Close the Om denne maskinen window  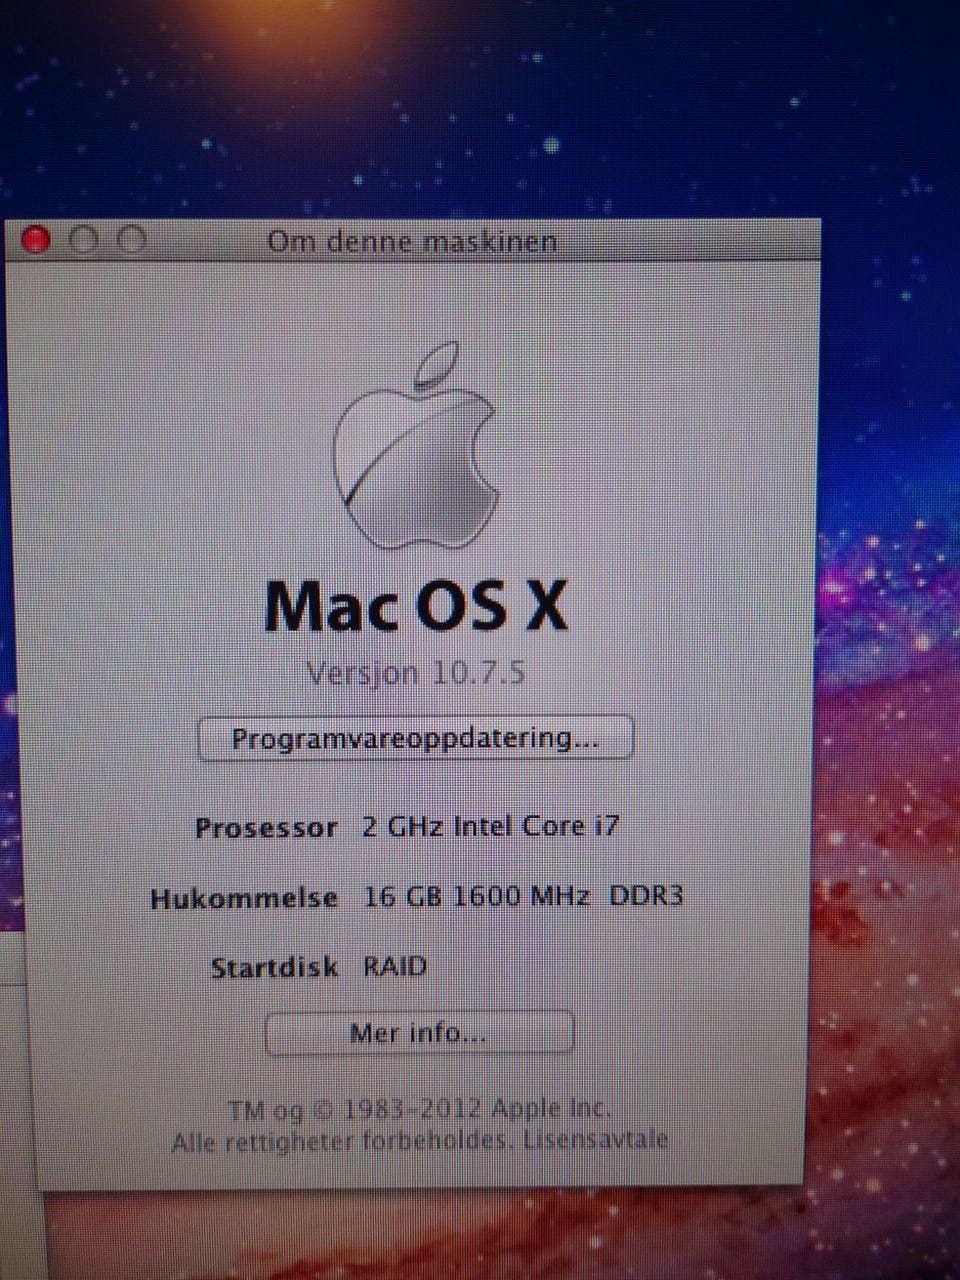(36, 241)
